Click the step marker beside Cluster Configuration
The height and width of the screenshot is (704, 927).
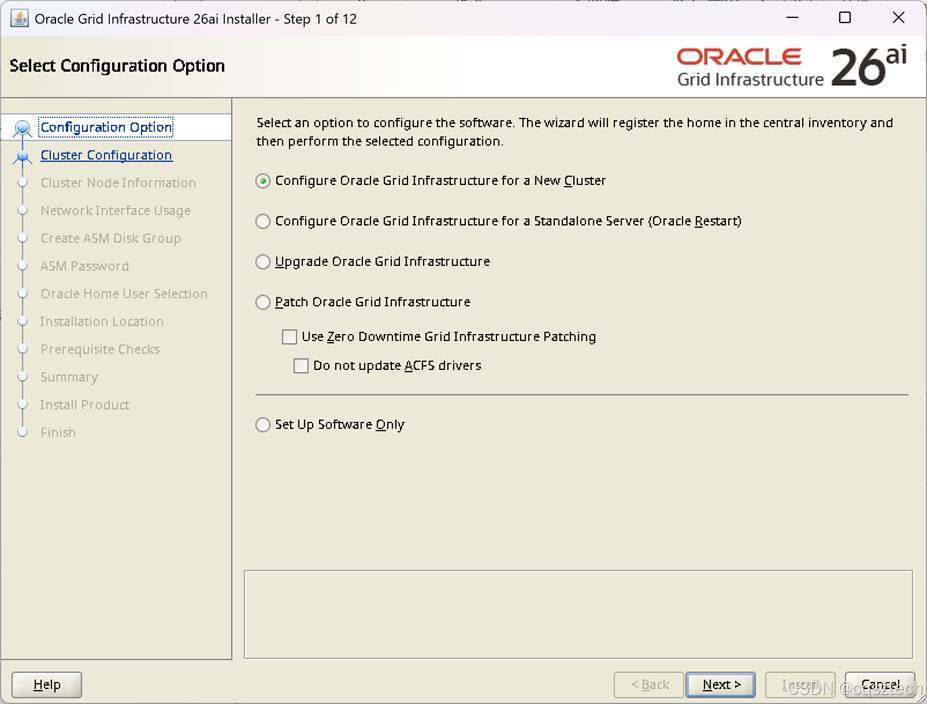[x=22, y=156]
